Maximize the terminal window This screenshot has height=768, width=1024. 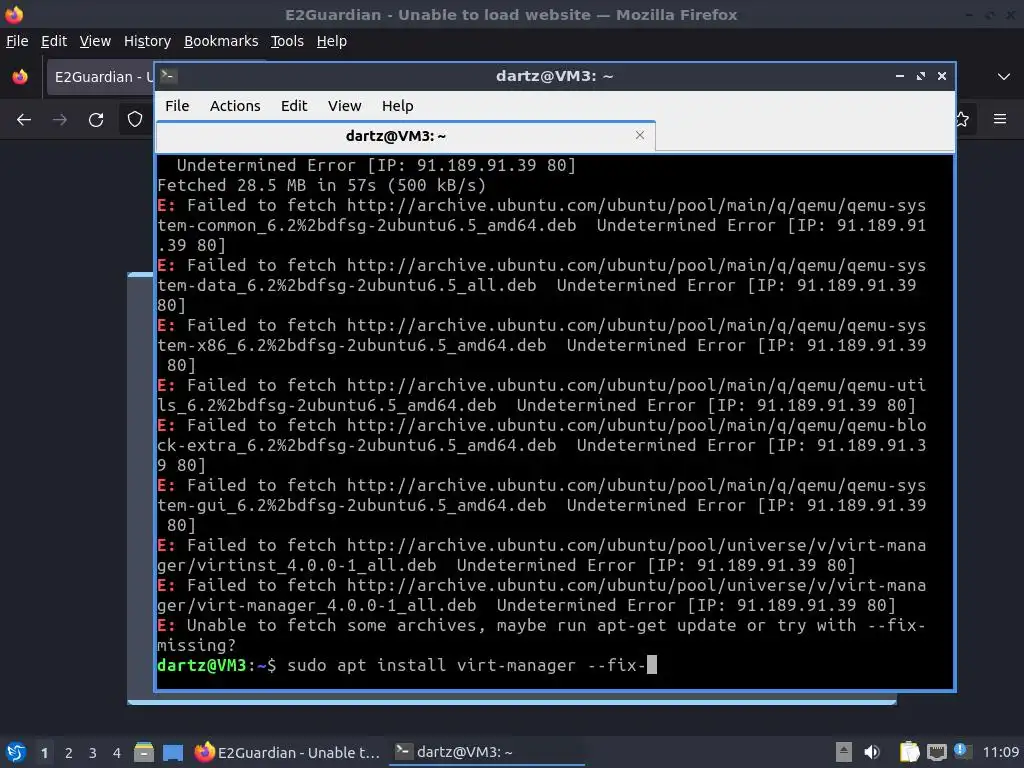(x=921, y=76)
